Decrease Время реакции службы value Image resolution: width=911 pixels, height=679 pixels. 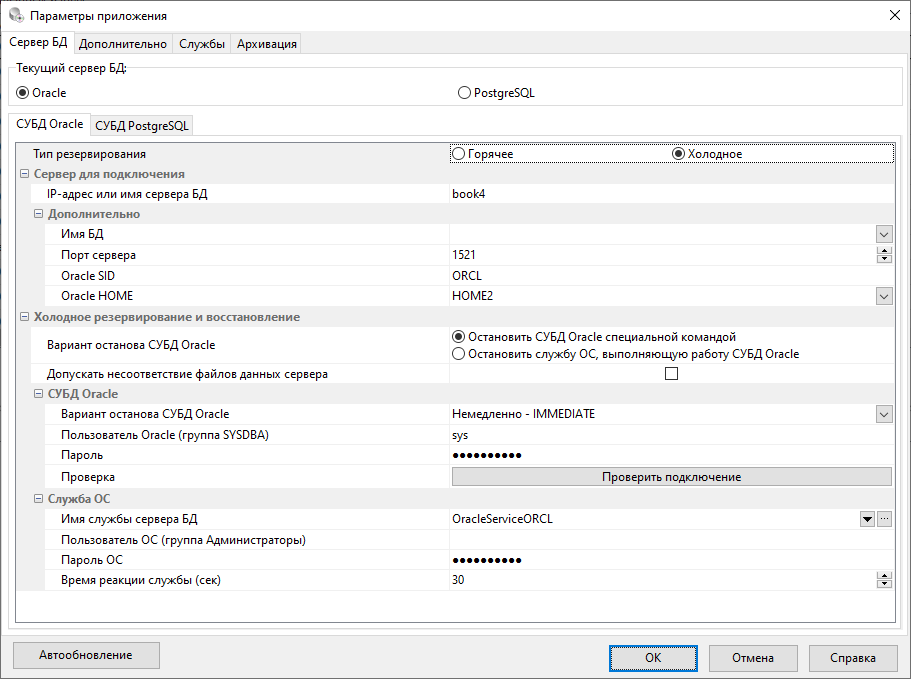click(884, 584)
